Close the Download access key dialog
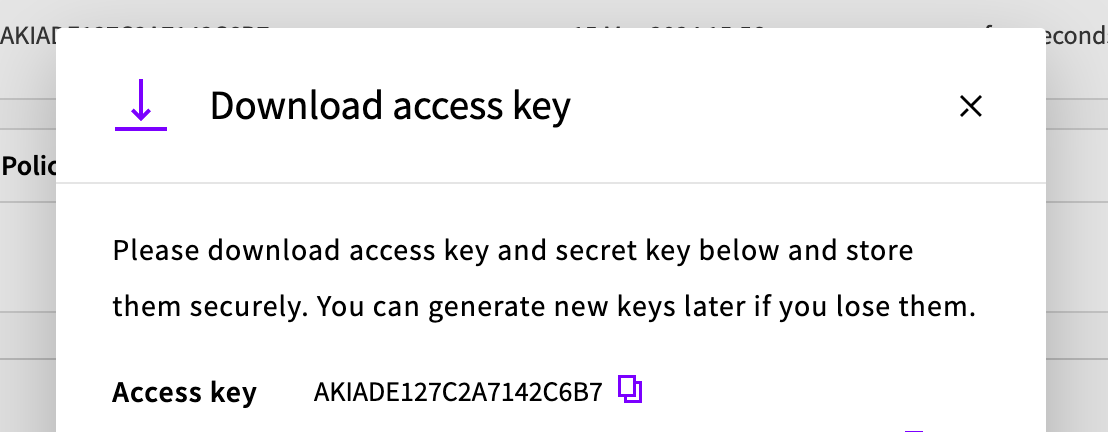Viewport: 1108px width, 432px height. (x=970, y=106)
